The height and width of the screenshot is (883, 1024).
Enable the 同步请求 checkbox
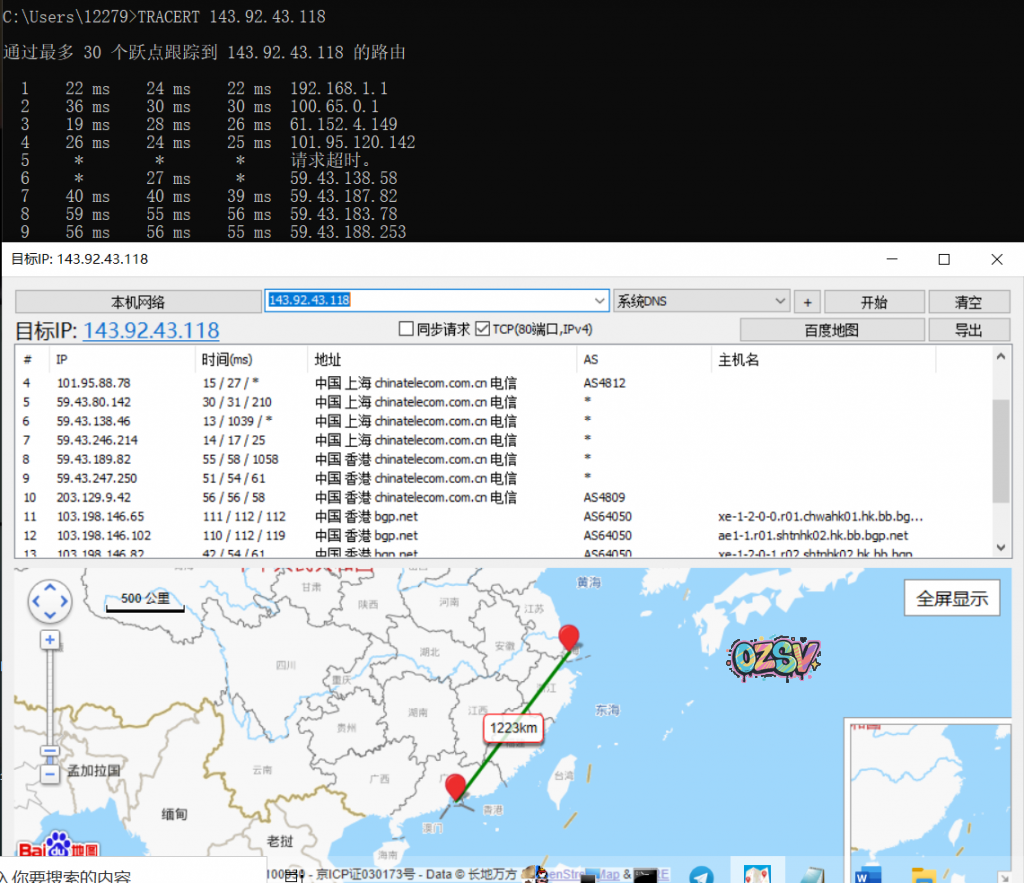coord(406,329)
